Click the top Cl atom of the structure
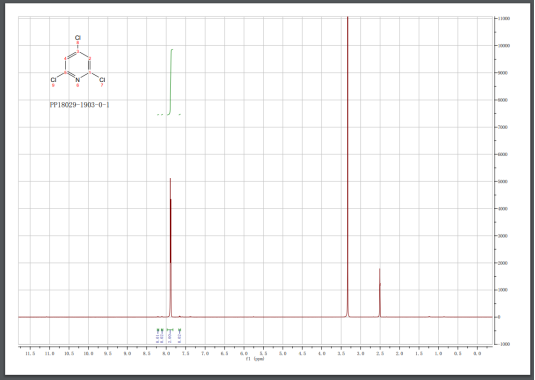This screenshot has height=380, width=535. coord(78,38)
